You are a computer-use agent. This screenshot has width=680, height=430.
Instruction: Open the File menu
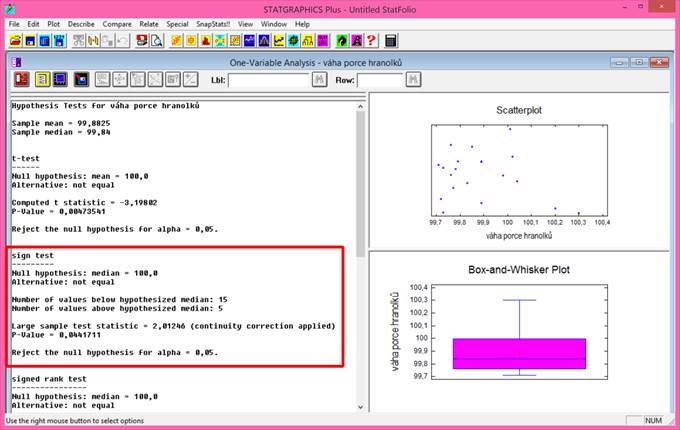(x=14, y=24)
